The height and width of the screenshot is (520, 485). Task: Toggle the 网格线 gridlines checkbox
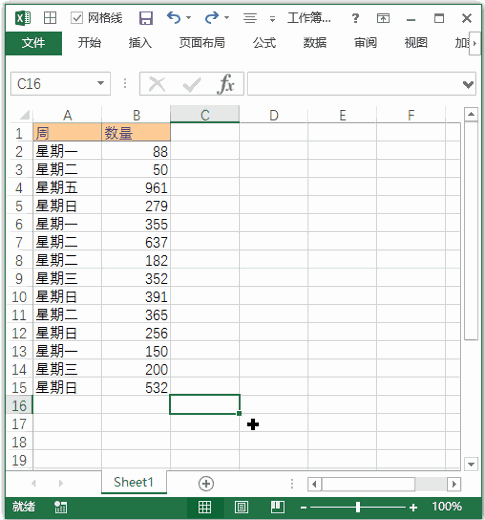(77, 18)
